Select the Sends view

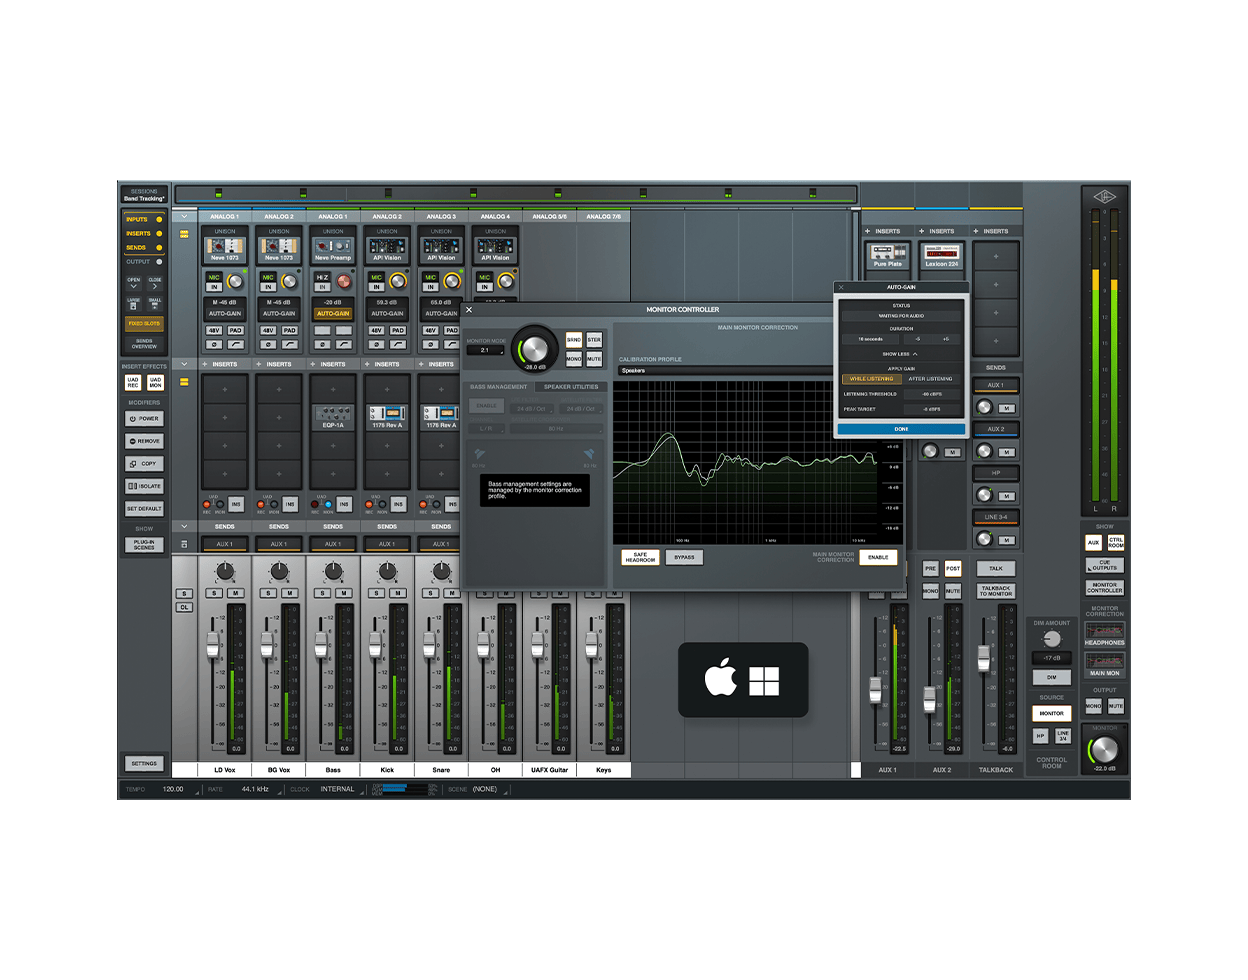pos(144,247)
